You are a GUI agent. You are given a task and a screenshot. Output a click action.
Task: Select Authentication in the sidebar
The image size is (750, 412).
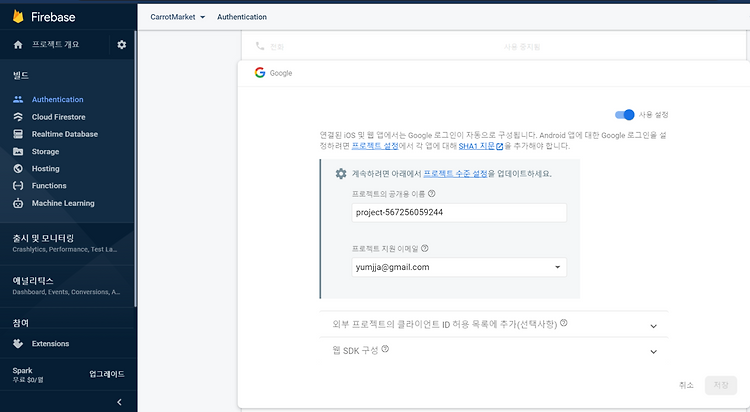57,100
